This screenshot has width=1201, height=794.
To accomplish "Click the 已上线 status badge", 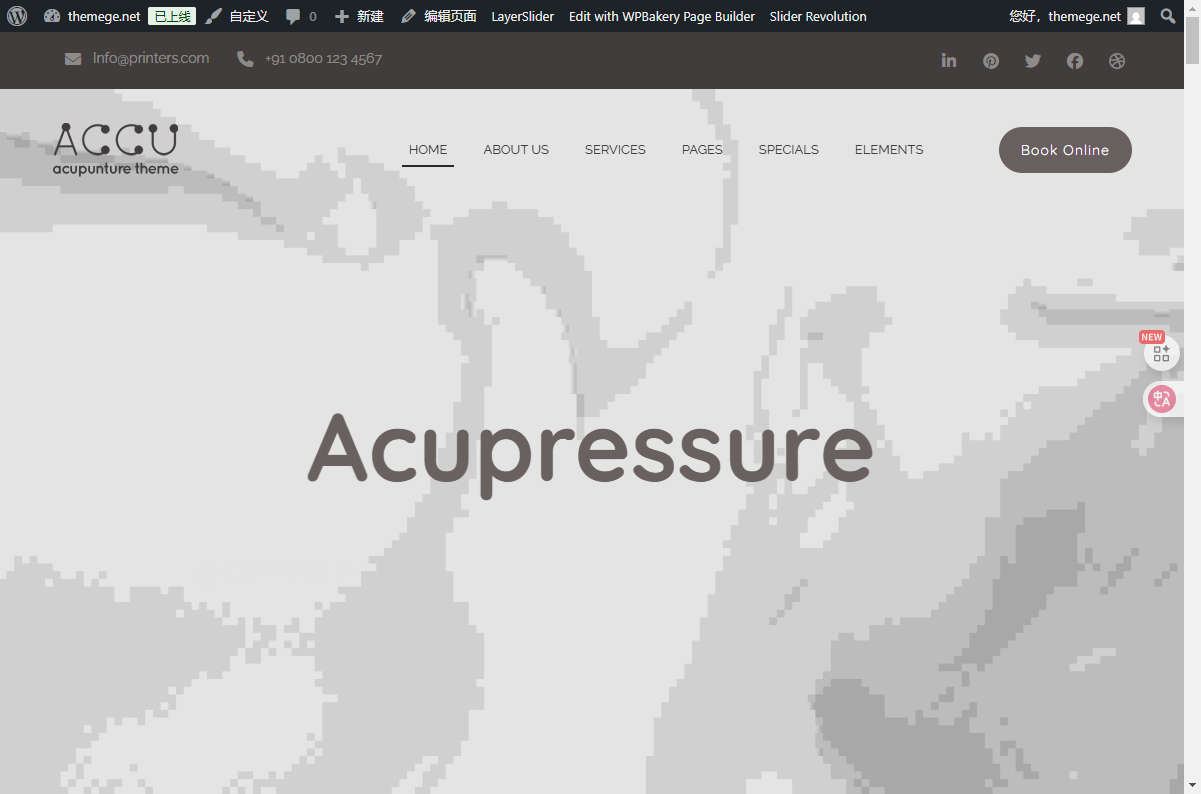I will 171,16.
